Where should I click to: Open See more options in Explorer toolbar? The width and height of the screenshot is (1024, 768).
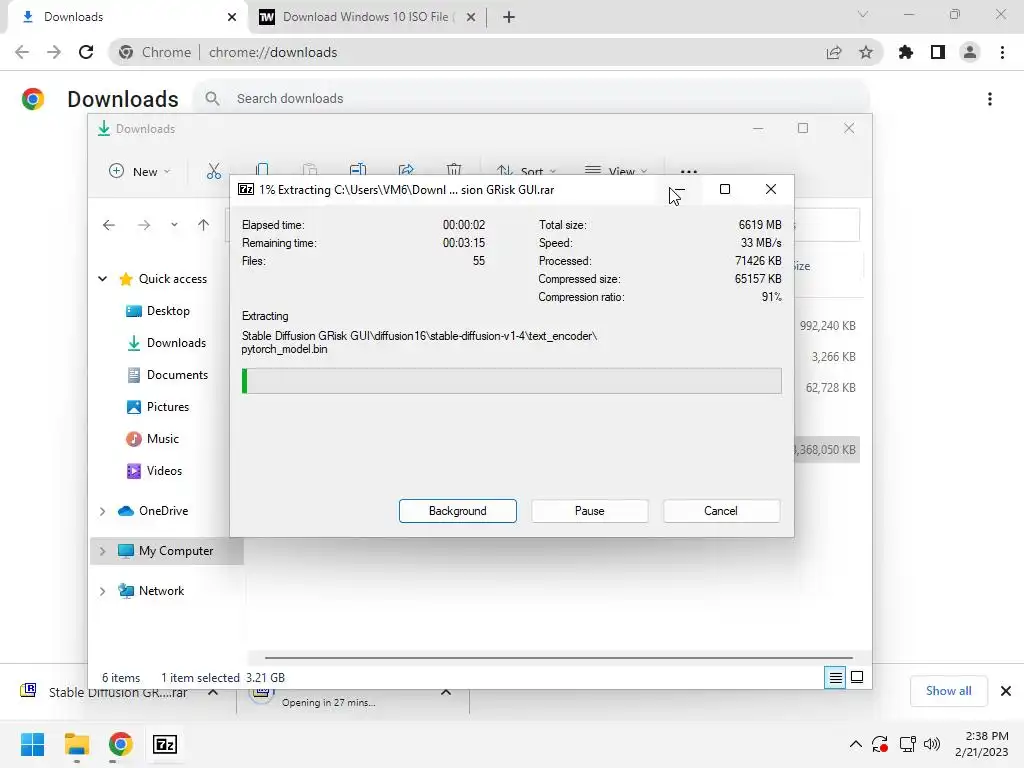688,171
